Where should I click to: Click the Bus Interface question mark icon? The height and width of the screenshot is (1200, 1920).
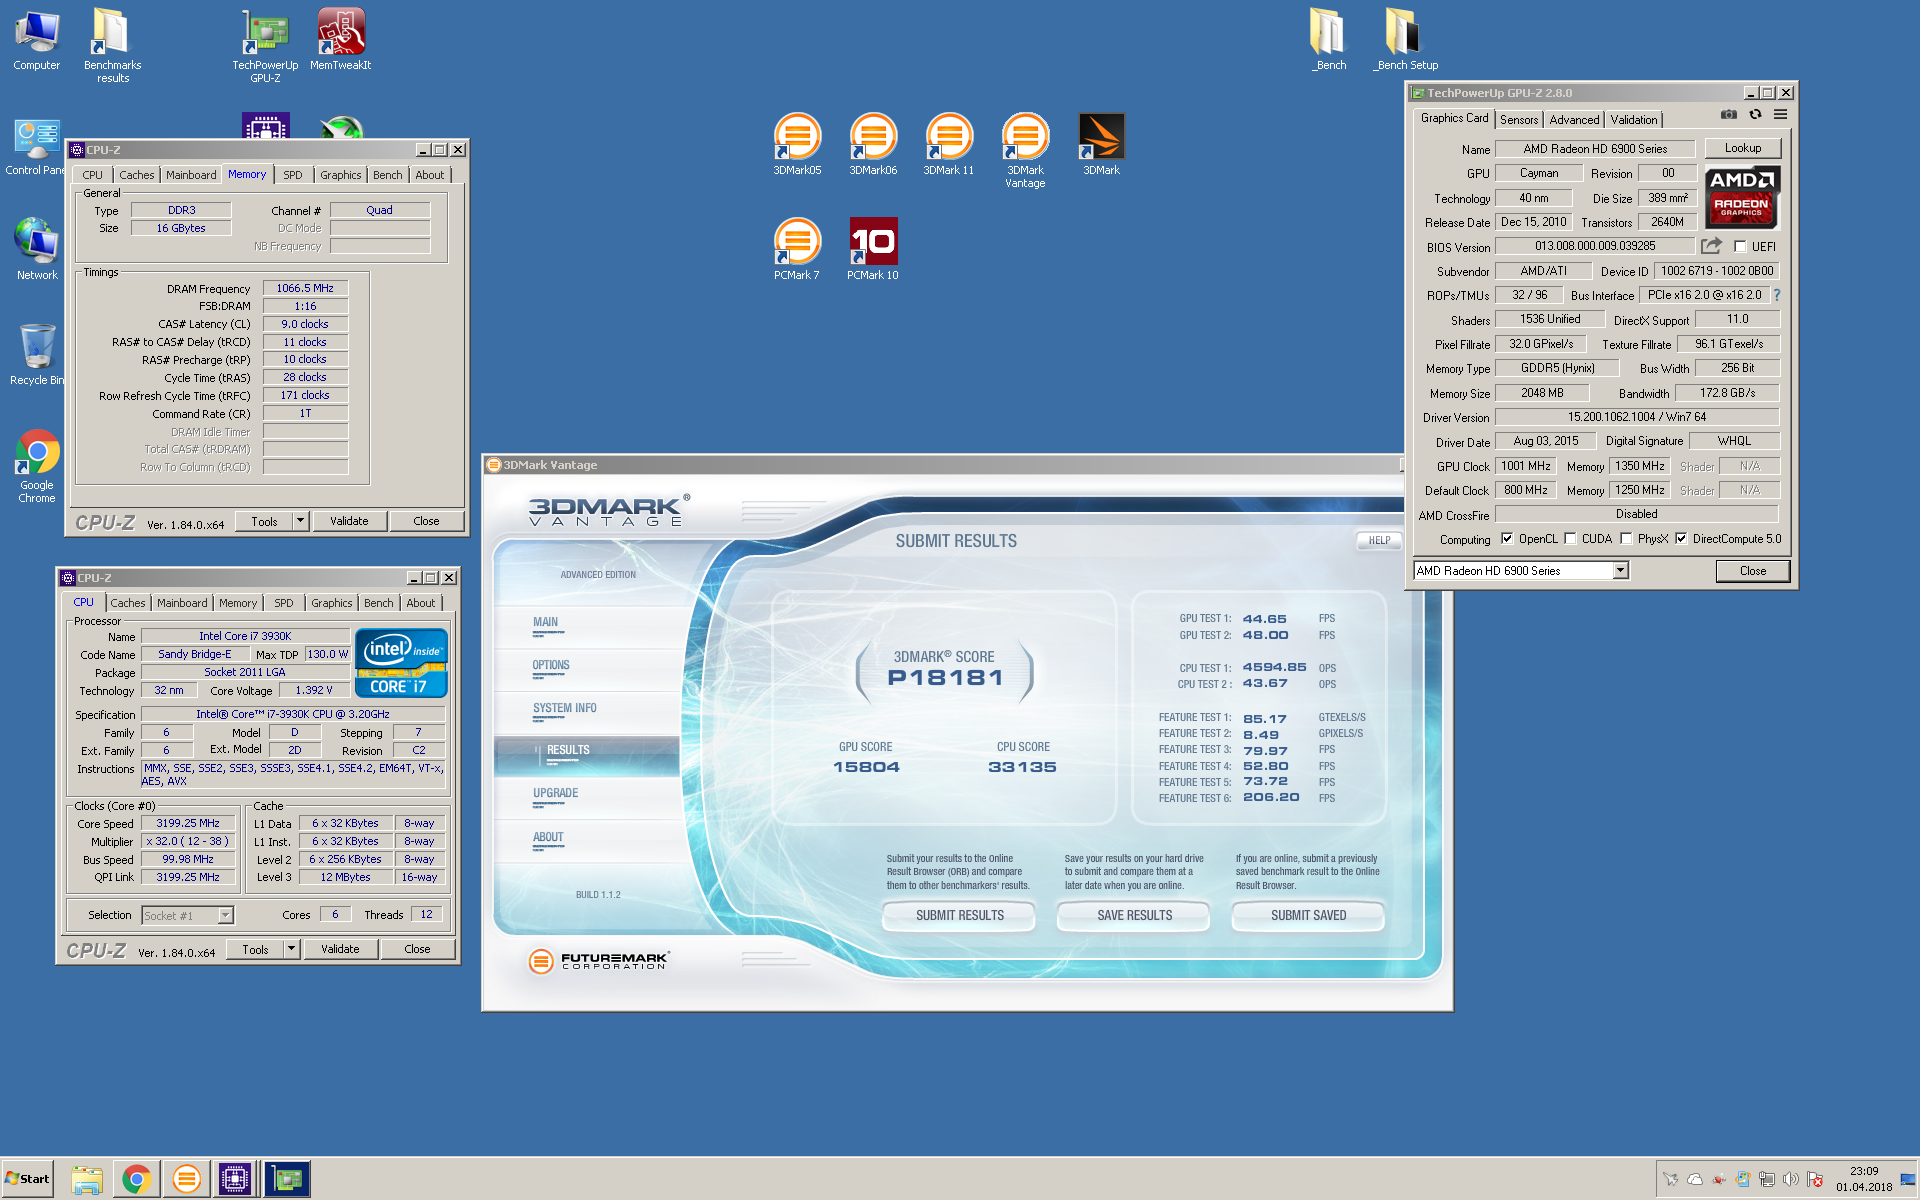click(1777, 295)
